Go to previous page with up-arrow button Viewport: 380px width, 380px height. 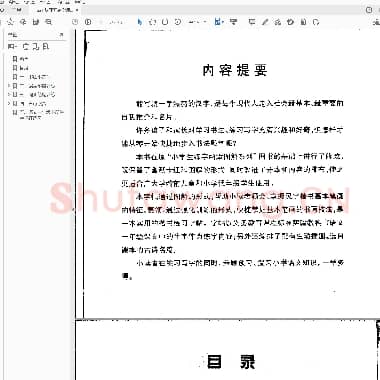75,22
